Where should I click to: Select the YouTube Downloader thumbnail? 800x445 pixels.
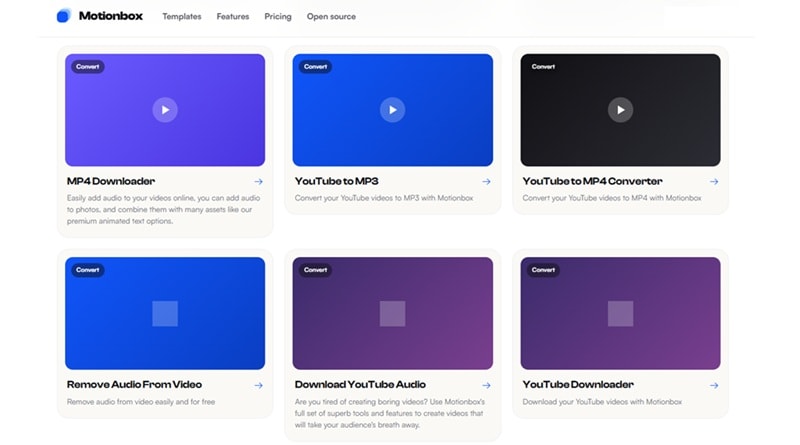[620, 313]
